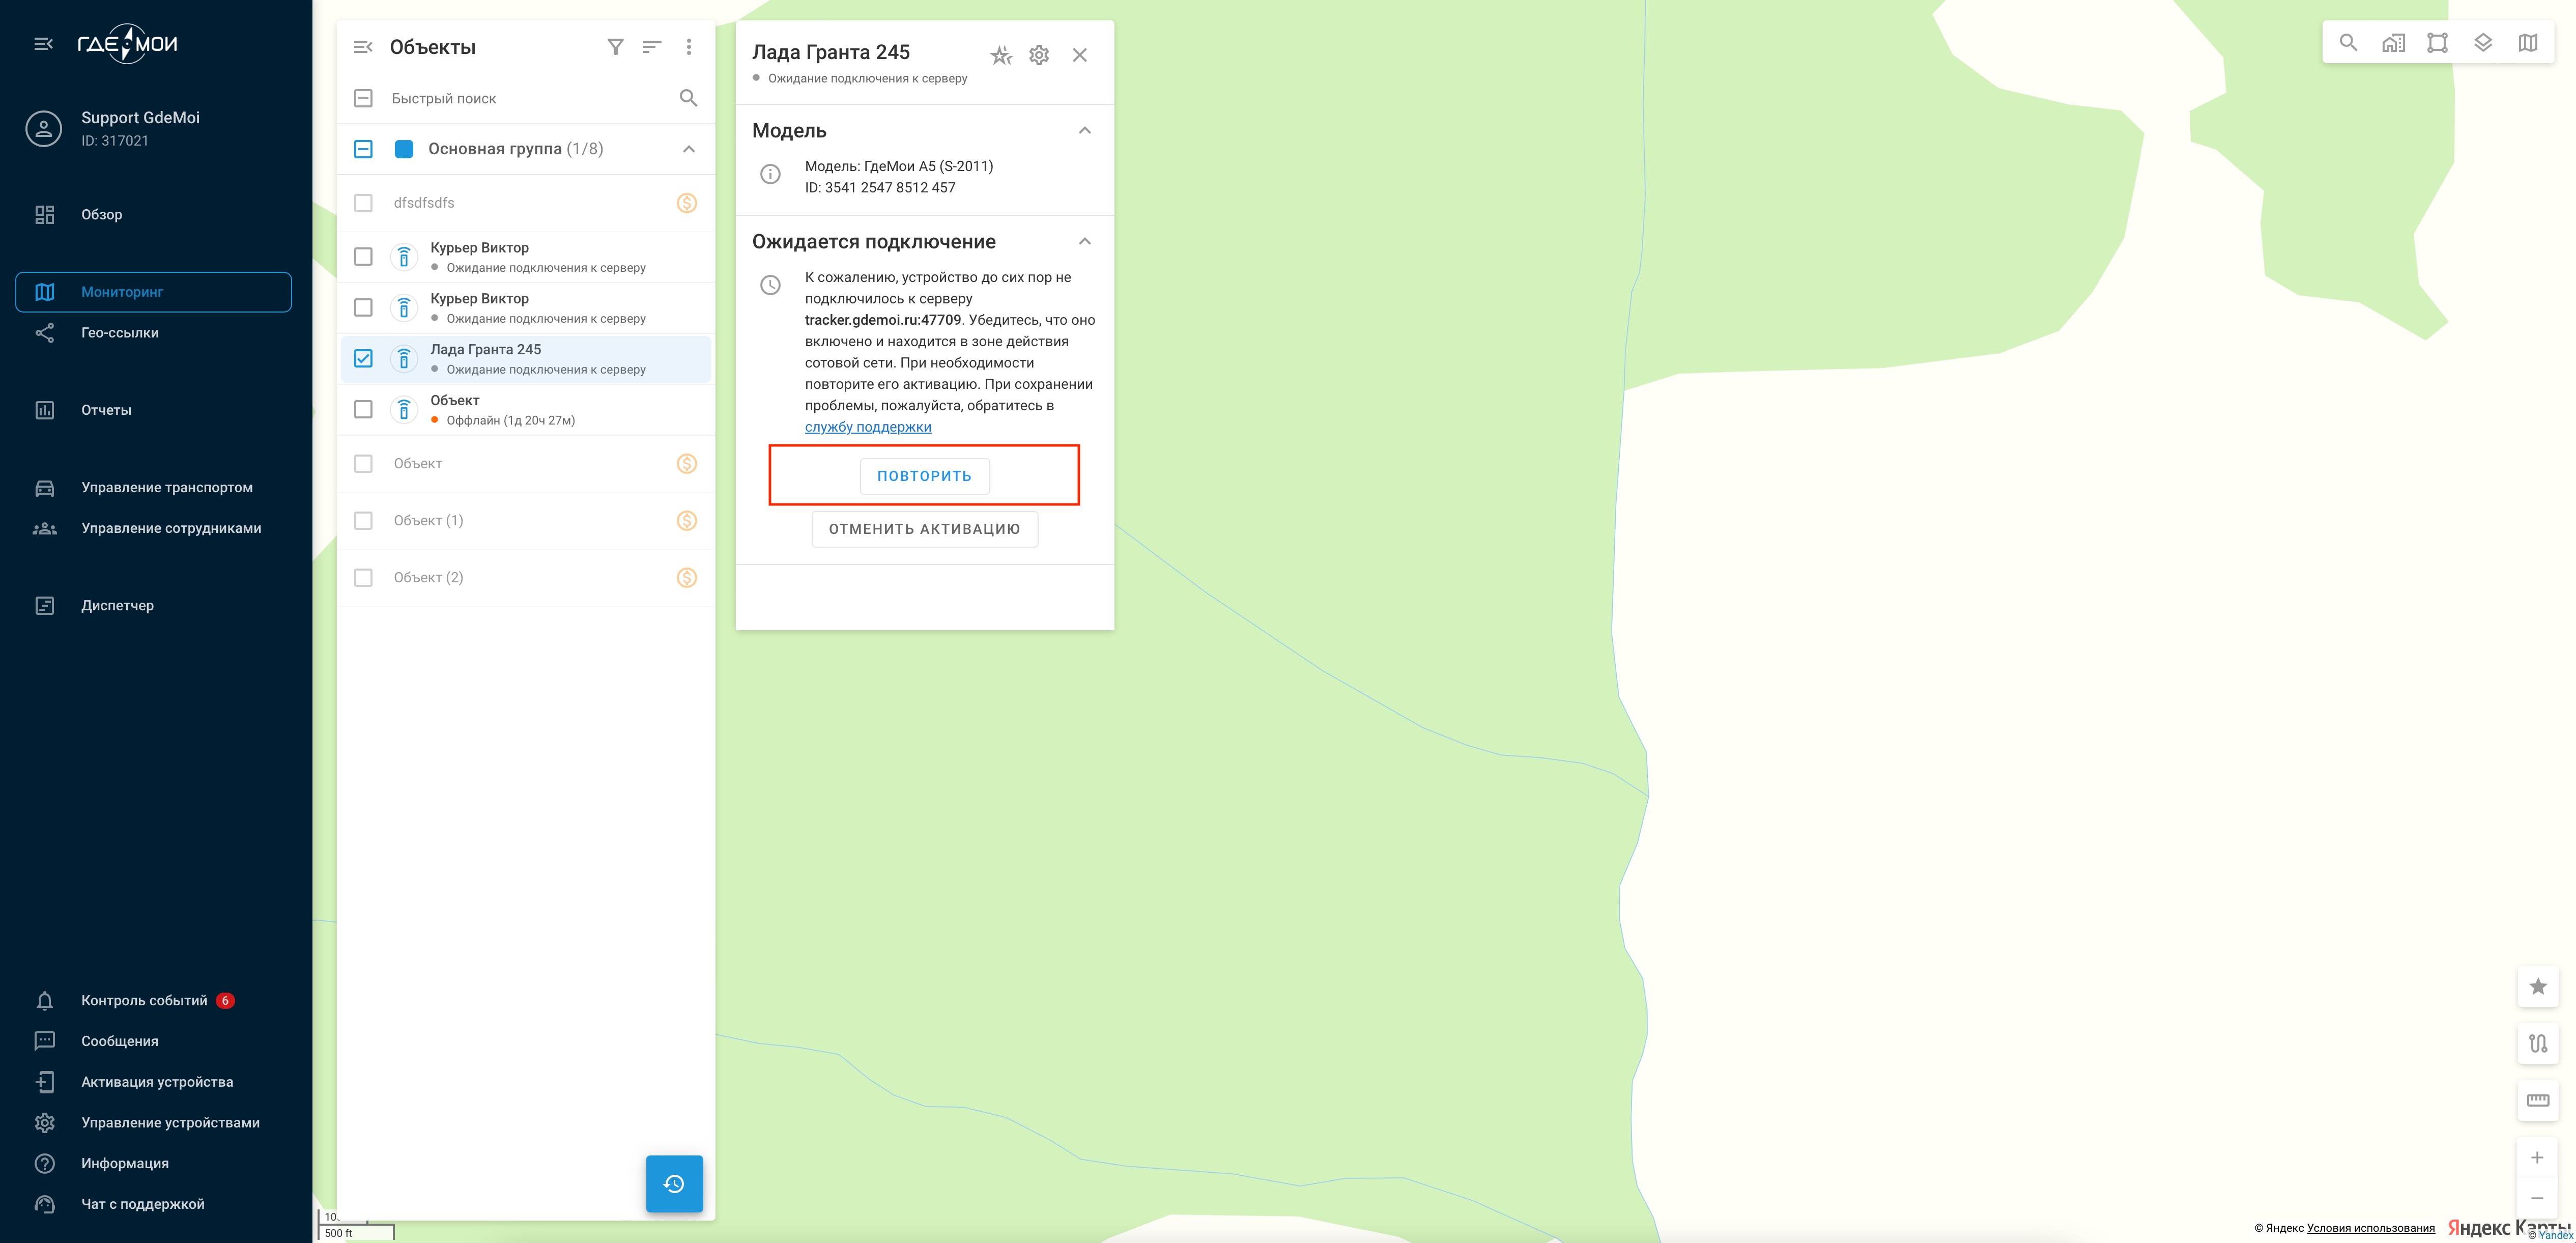Collapse the Модель section
Screen dimensions: 2576x1243
(x=1084, y=131)
